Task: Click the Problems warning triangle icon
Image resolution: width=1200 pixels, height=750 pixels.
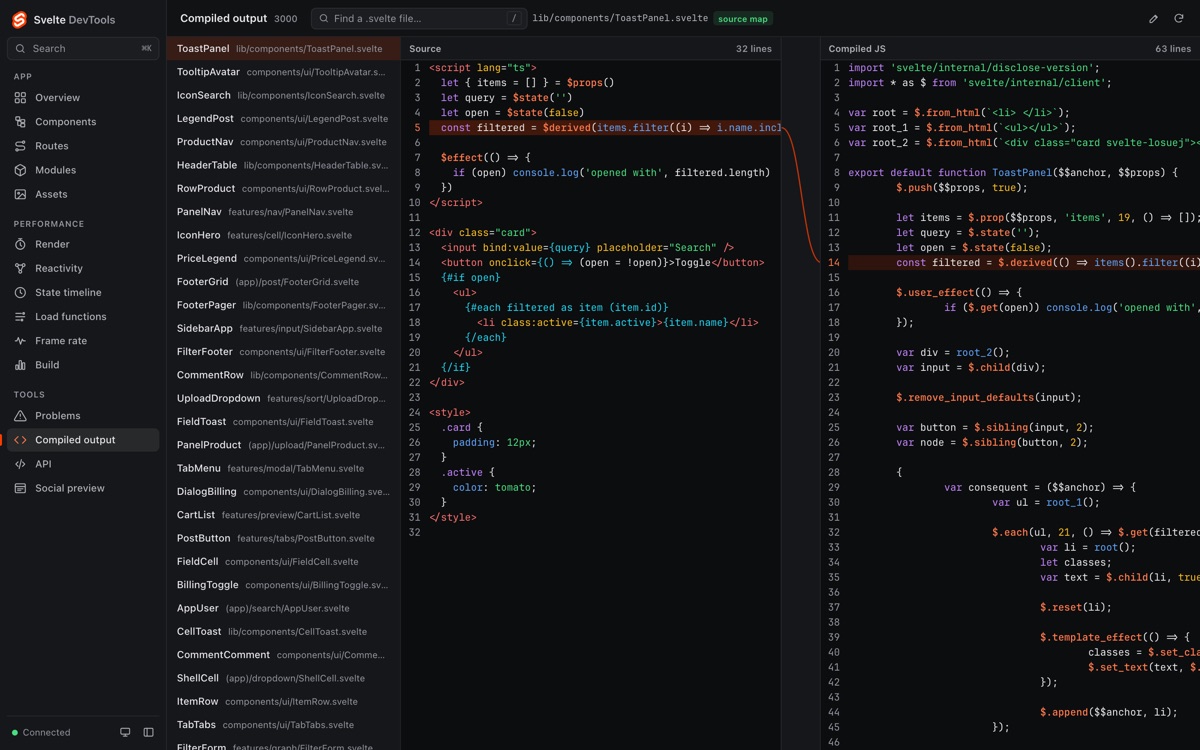Action: tap(20, 416)
